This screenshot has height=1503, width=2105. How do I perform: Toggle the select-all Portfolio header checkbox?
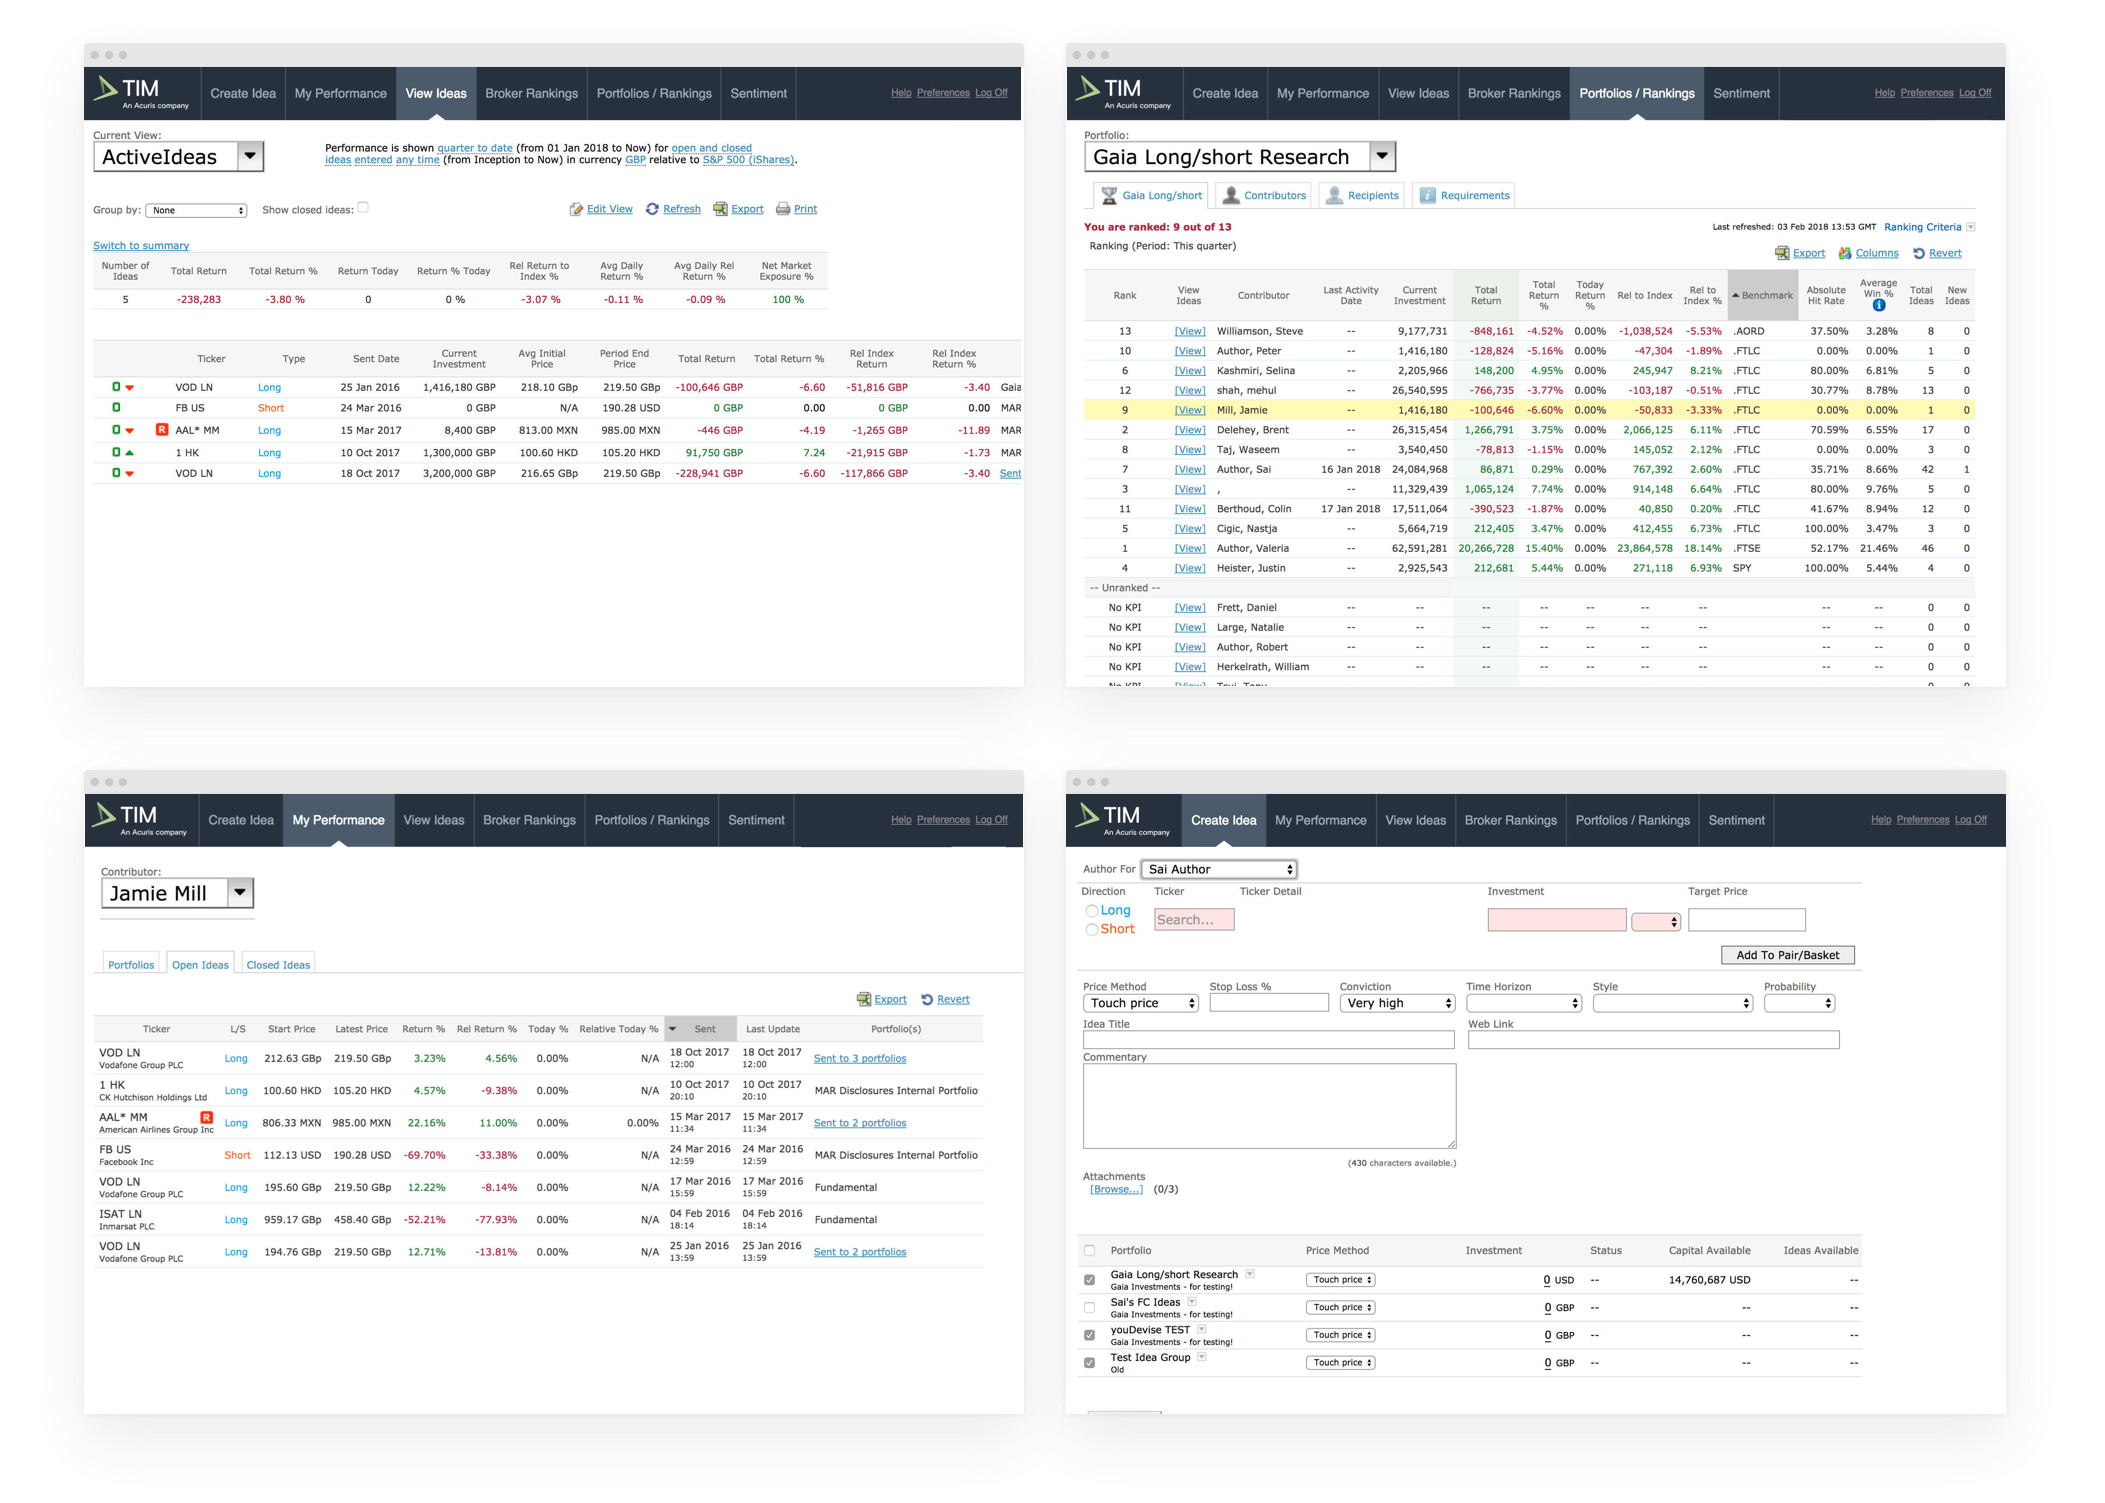click(x=1090, y=1250)
